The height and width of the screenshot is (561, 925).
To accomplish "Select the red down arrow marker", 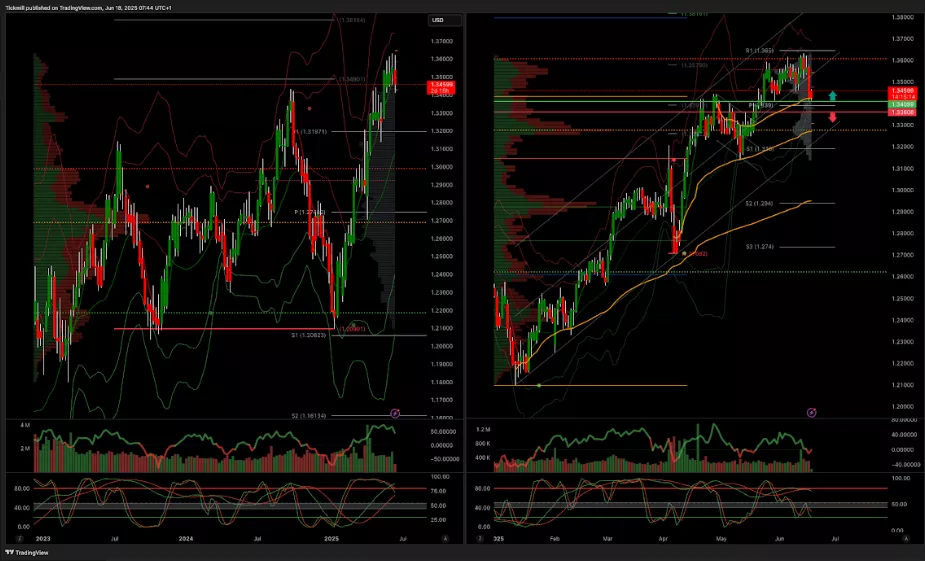I will point(832,118).
